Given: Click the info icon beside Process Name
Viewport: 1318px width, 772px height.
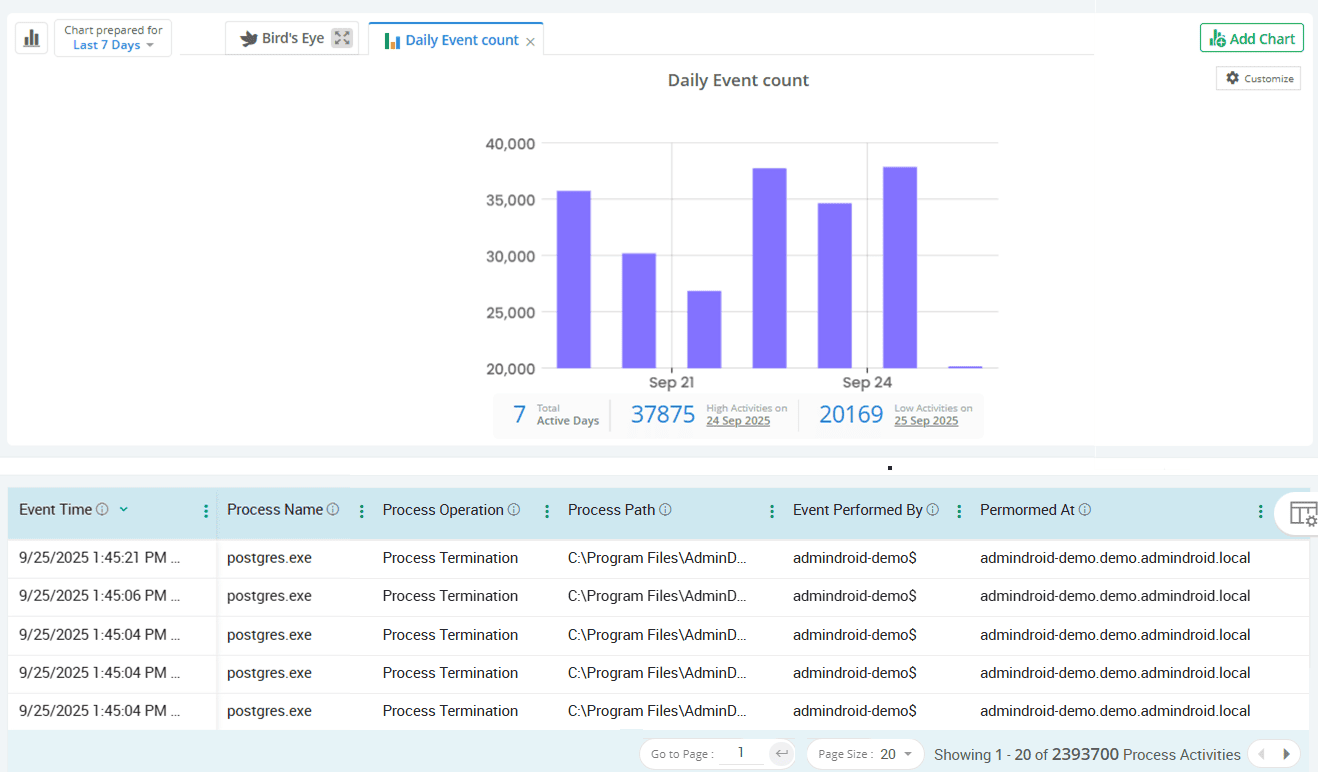Looking at the screenshot, I should coord(333,509).
